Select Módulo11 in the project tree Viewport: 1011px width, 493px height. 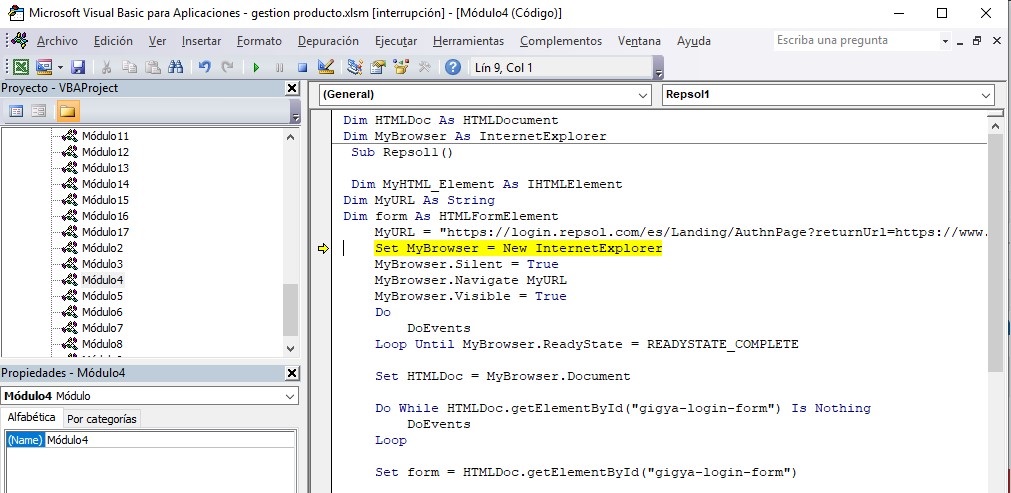pyautogui.click(x=105, y=136)
